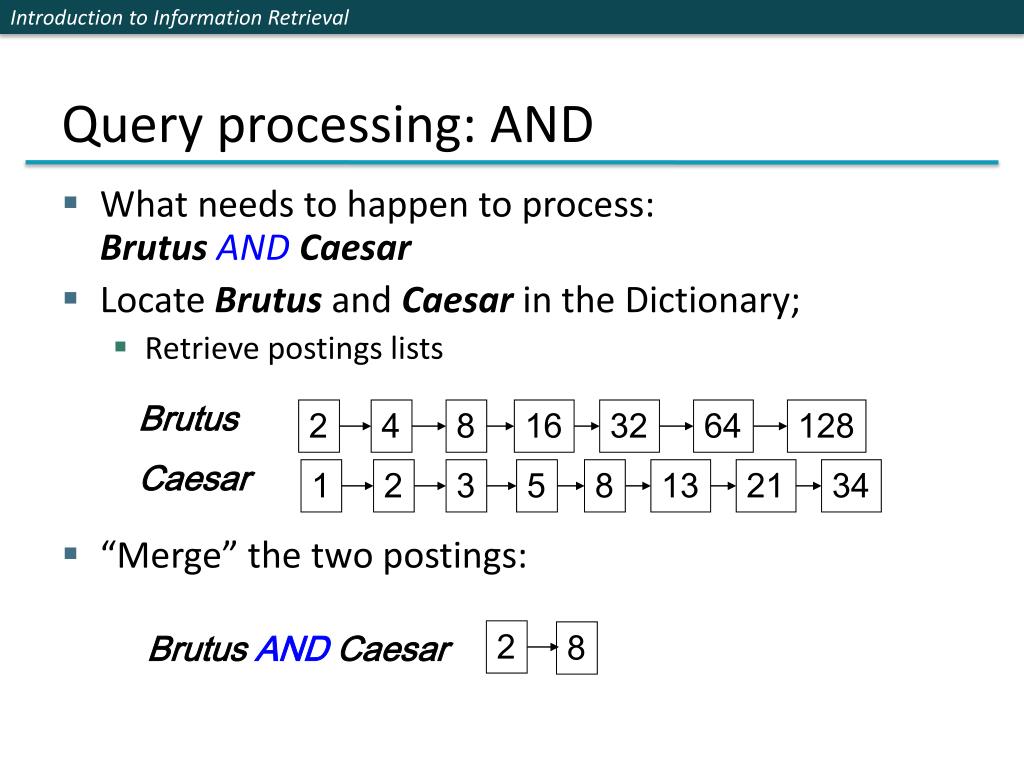Select the Caesar postings box containing 34

click(x=851, y=485)
